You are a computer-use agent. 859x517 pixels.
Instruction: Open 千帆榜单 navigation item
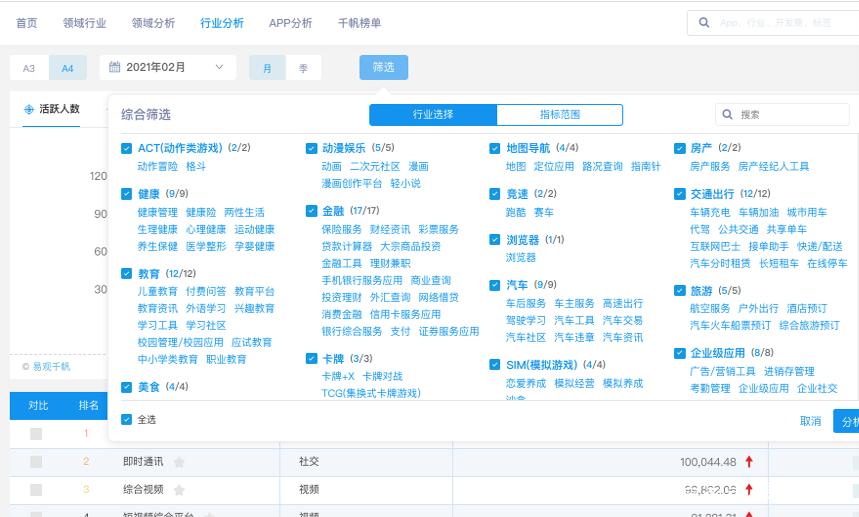coord(359,23)
